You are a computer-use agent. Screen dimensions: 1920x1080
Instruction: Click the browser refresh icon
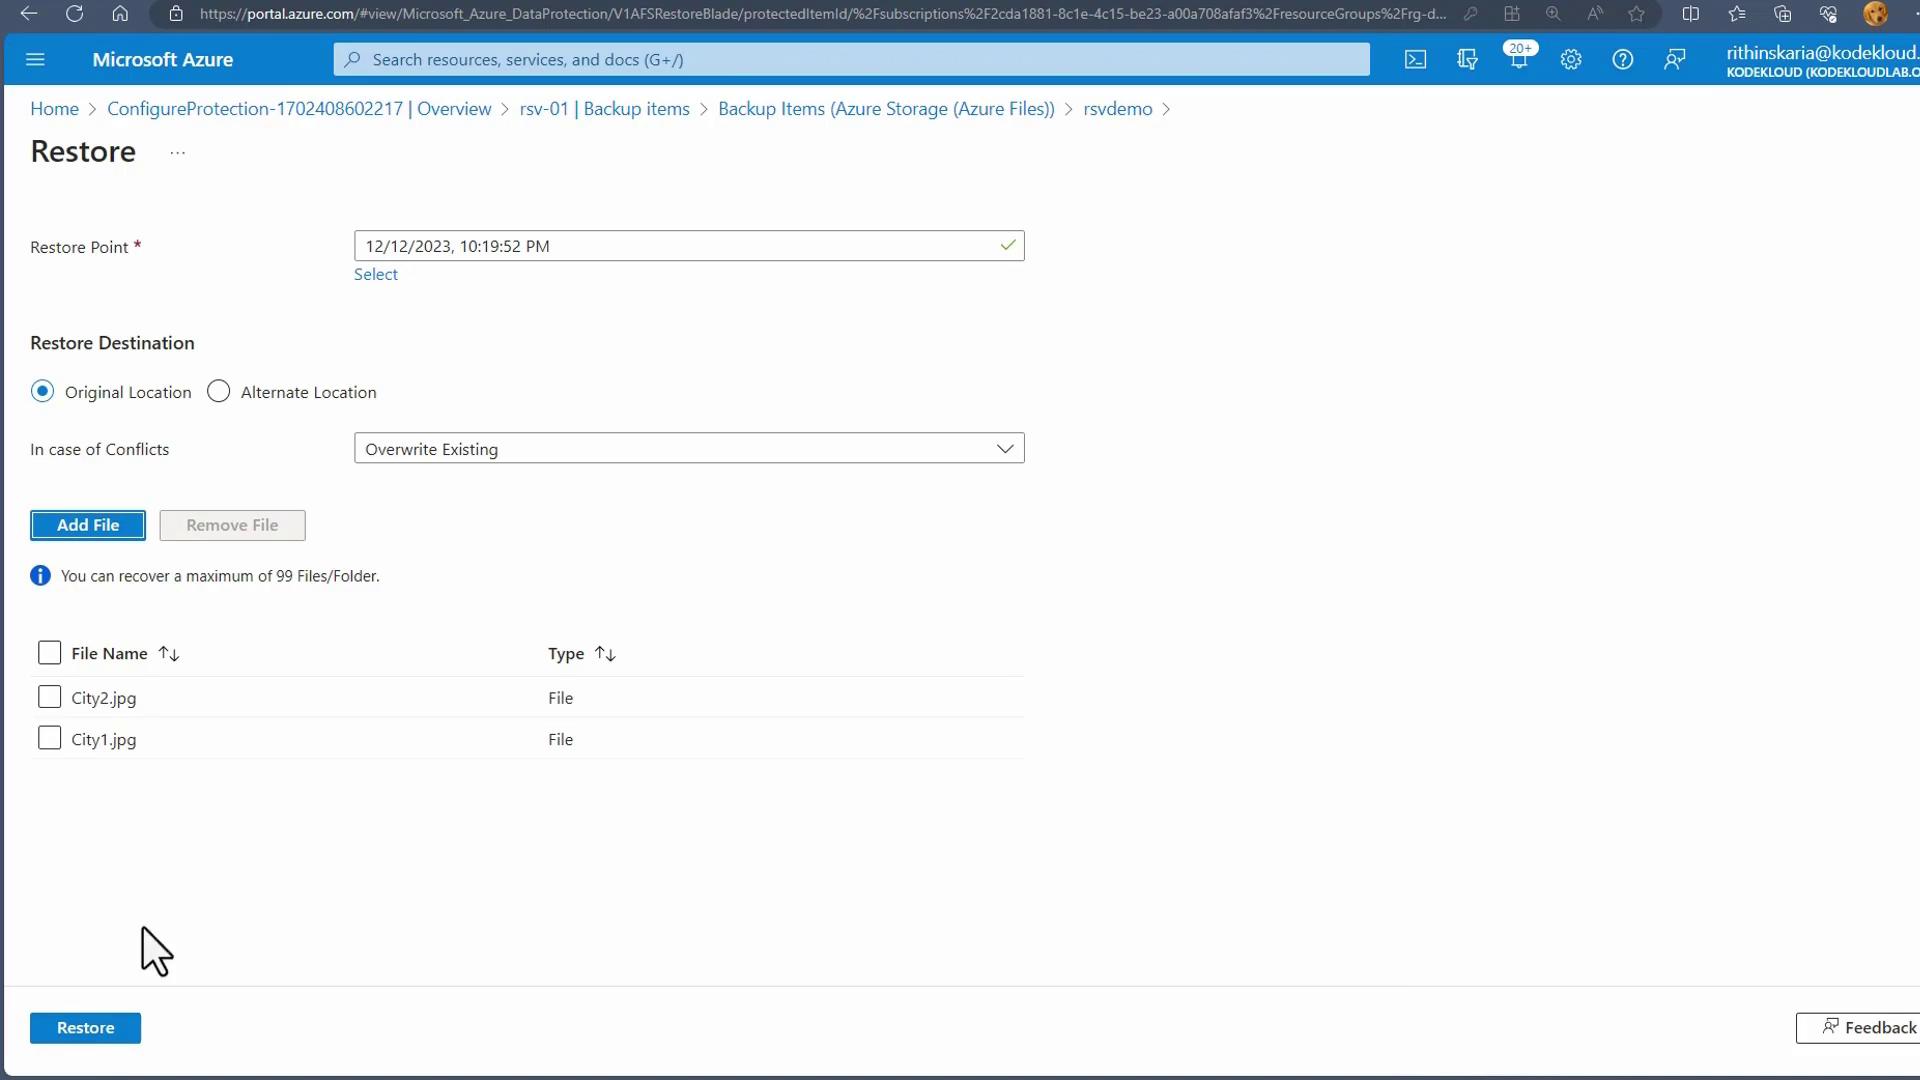point(74,14)
